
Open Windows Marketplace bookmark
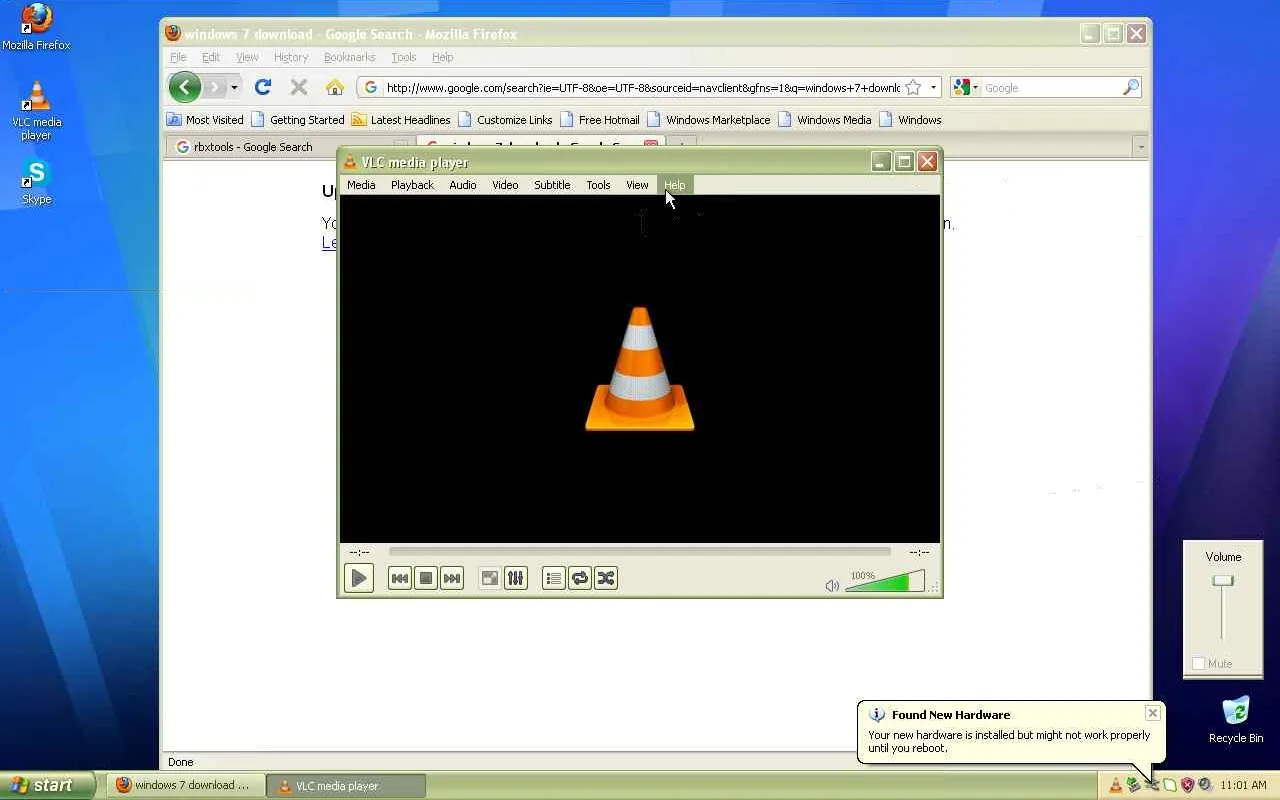(709, 120)
